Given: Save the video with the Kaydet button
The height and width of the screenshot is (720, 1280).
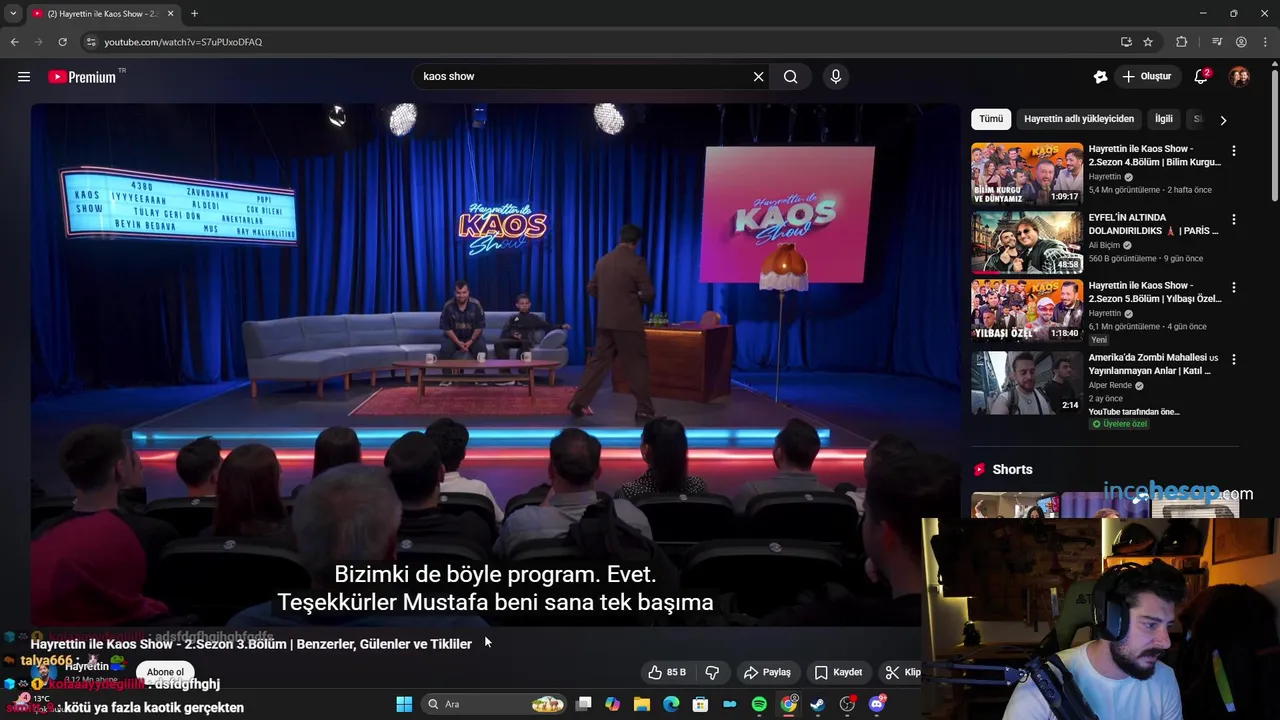Looking at the screenshot, I should coord(838,672).
